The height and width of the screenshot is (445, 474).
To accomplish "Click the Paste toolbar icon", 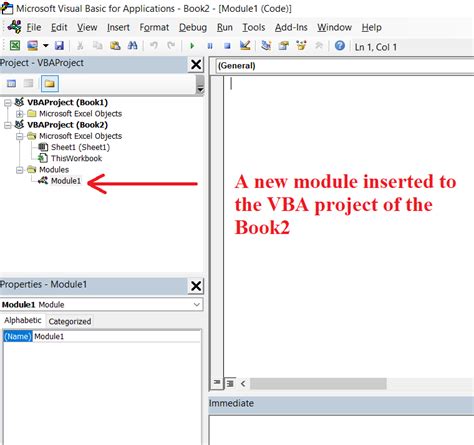I will (x=115, y=45).
